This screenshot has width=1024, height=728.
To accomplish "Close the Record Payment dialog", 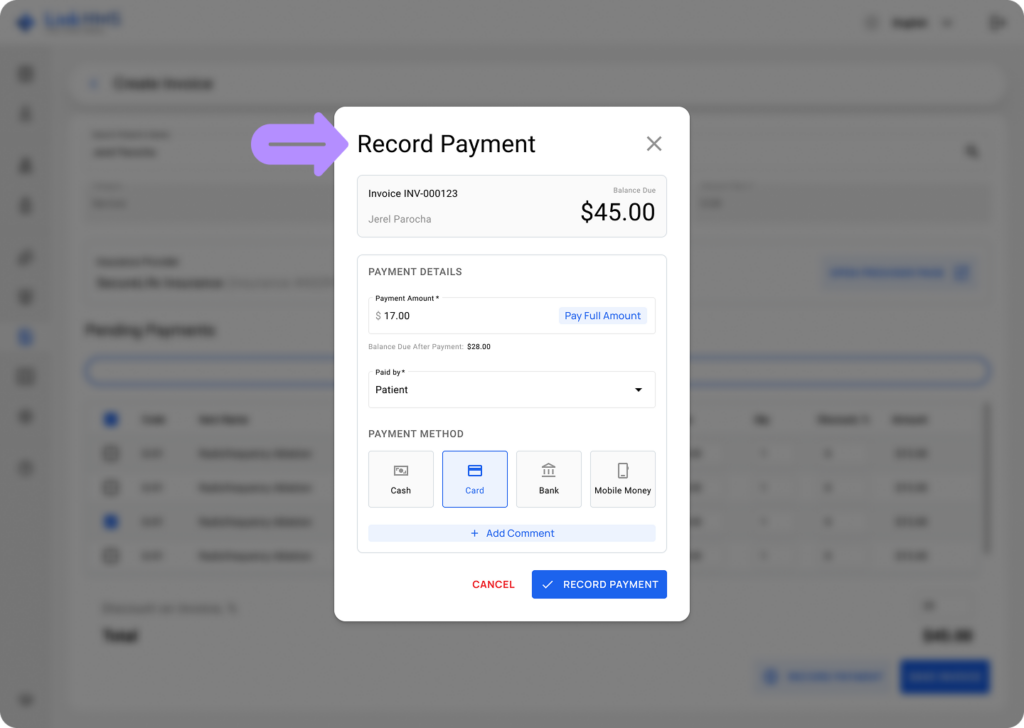I will (x=654, y=144).
